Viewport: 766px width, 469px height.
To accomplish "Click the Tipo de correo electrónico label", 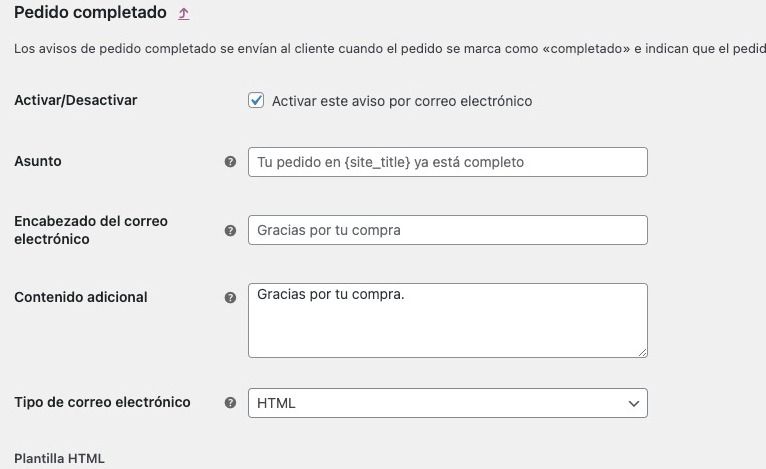I will click(x=102, y=402).
